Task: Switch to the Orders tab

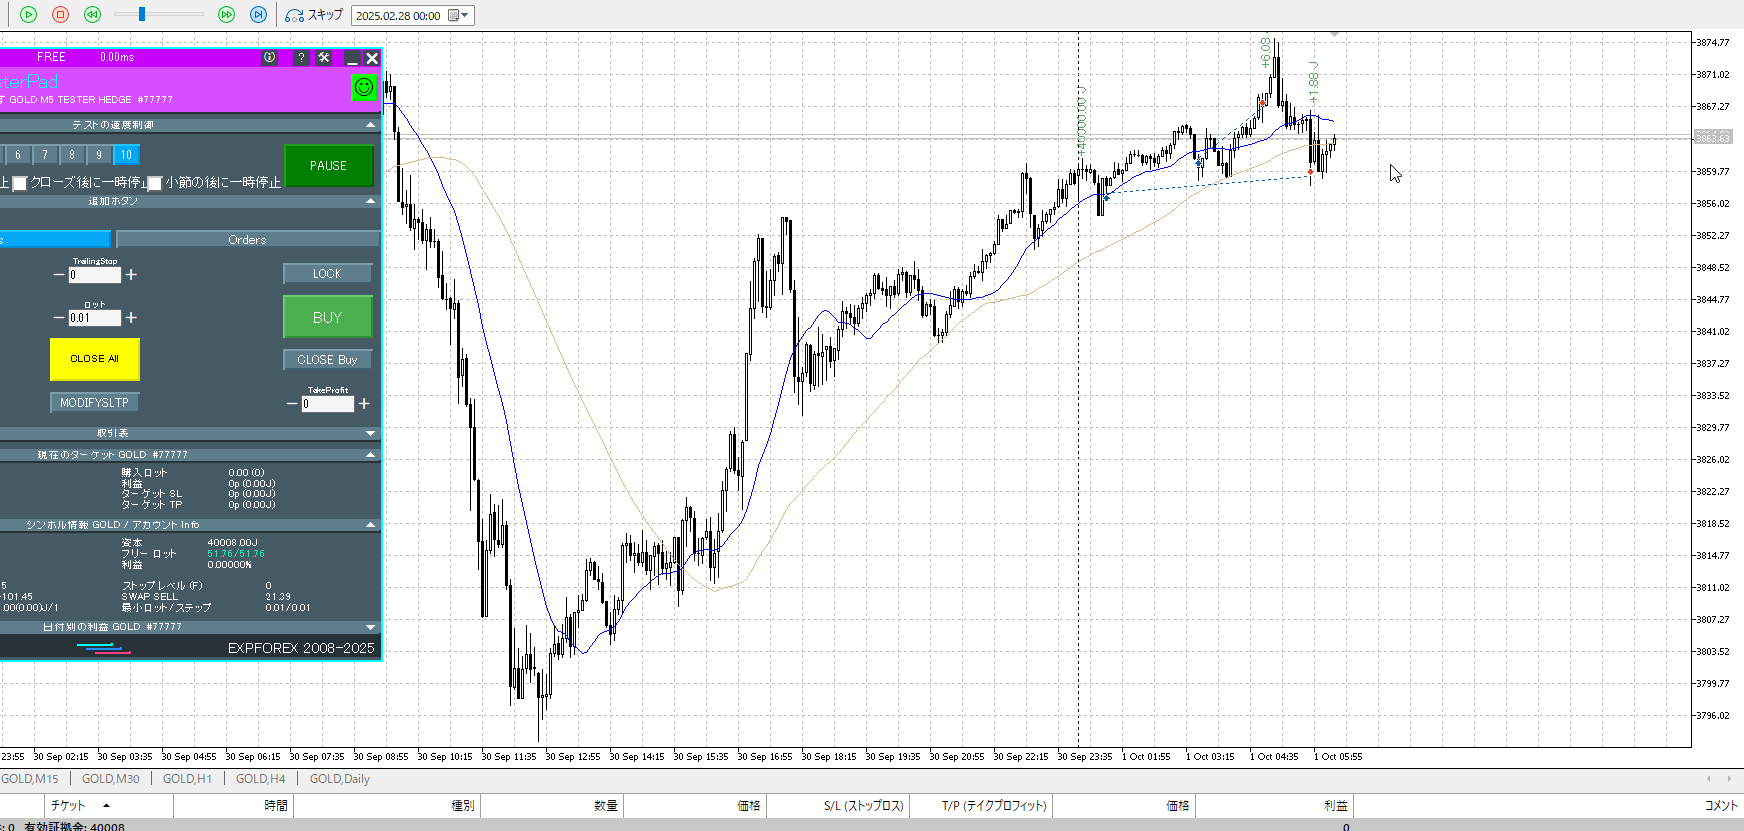Action: point(247,240)
